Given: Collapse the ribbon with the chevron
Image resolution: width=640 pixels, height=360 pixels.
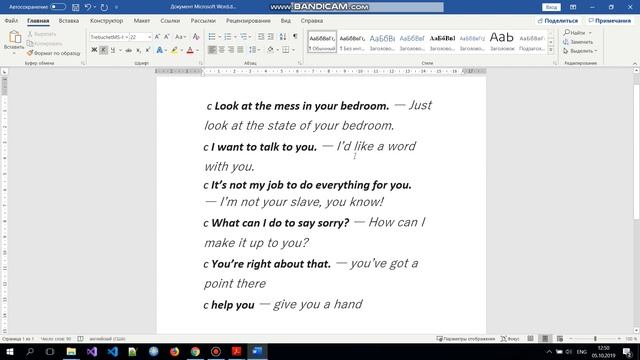Looking at the screenshot, I should [635, 64].
